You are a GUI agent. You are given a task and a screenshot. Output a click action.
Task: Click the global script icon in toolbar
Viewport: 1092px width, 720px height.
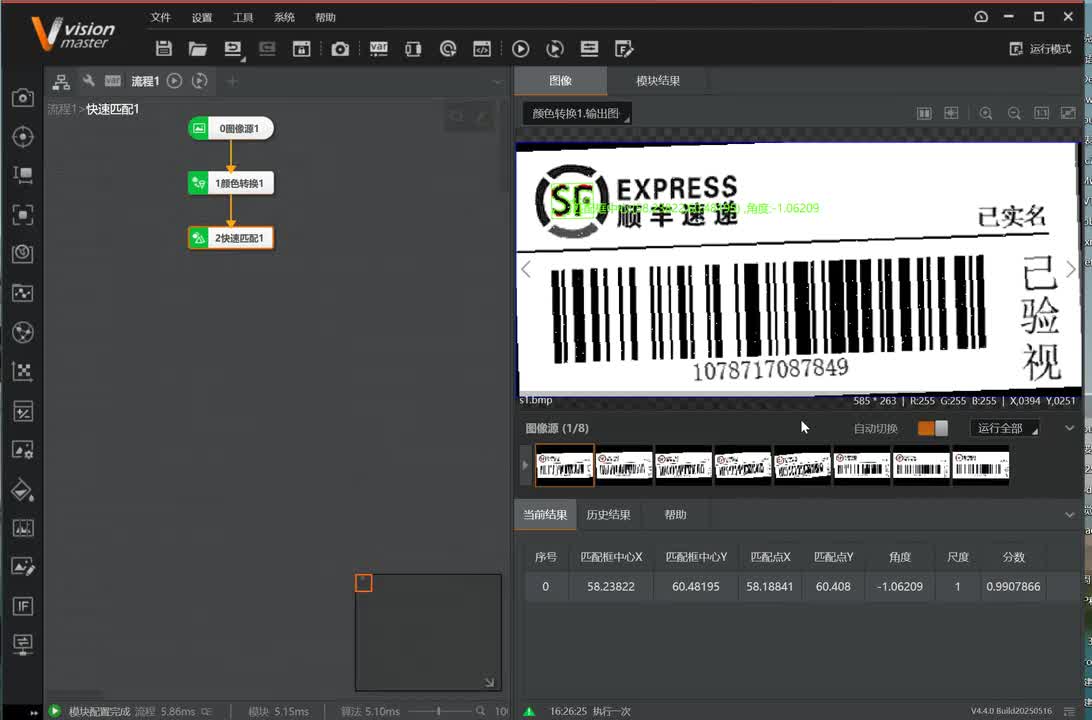click(482, 49)
